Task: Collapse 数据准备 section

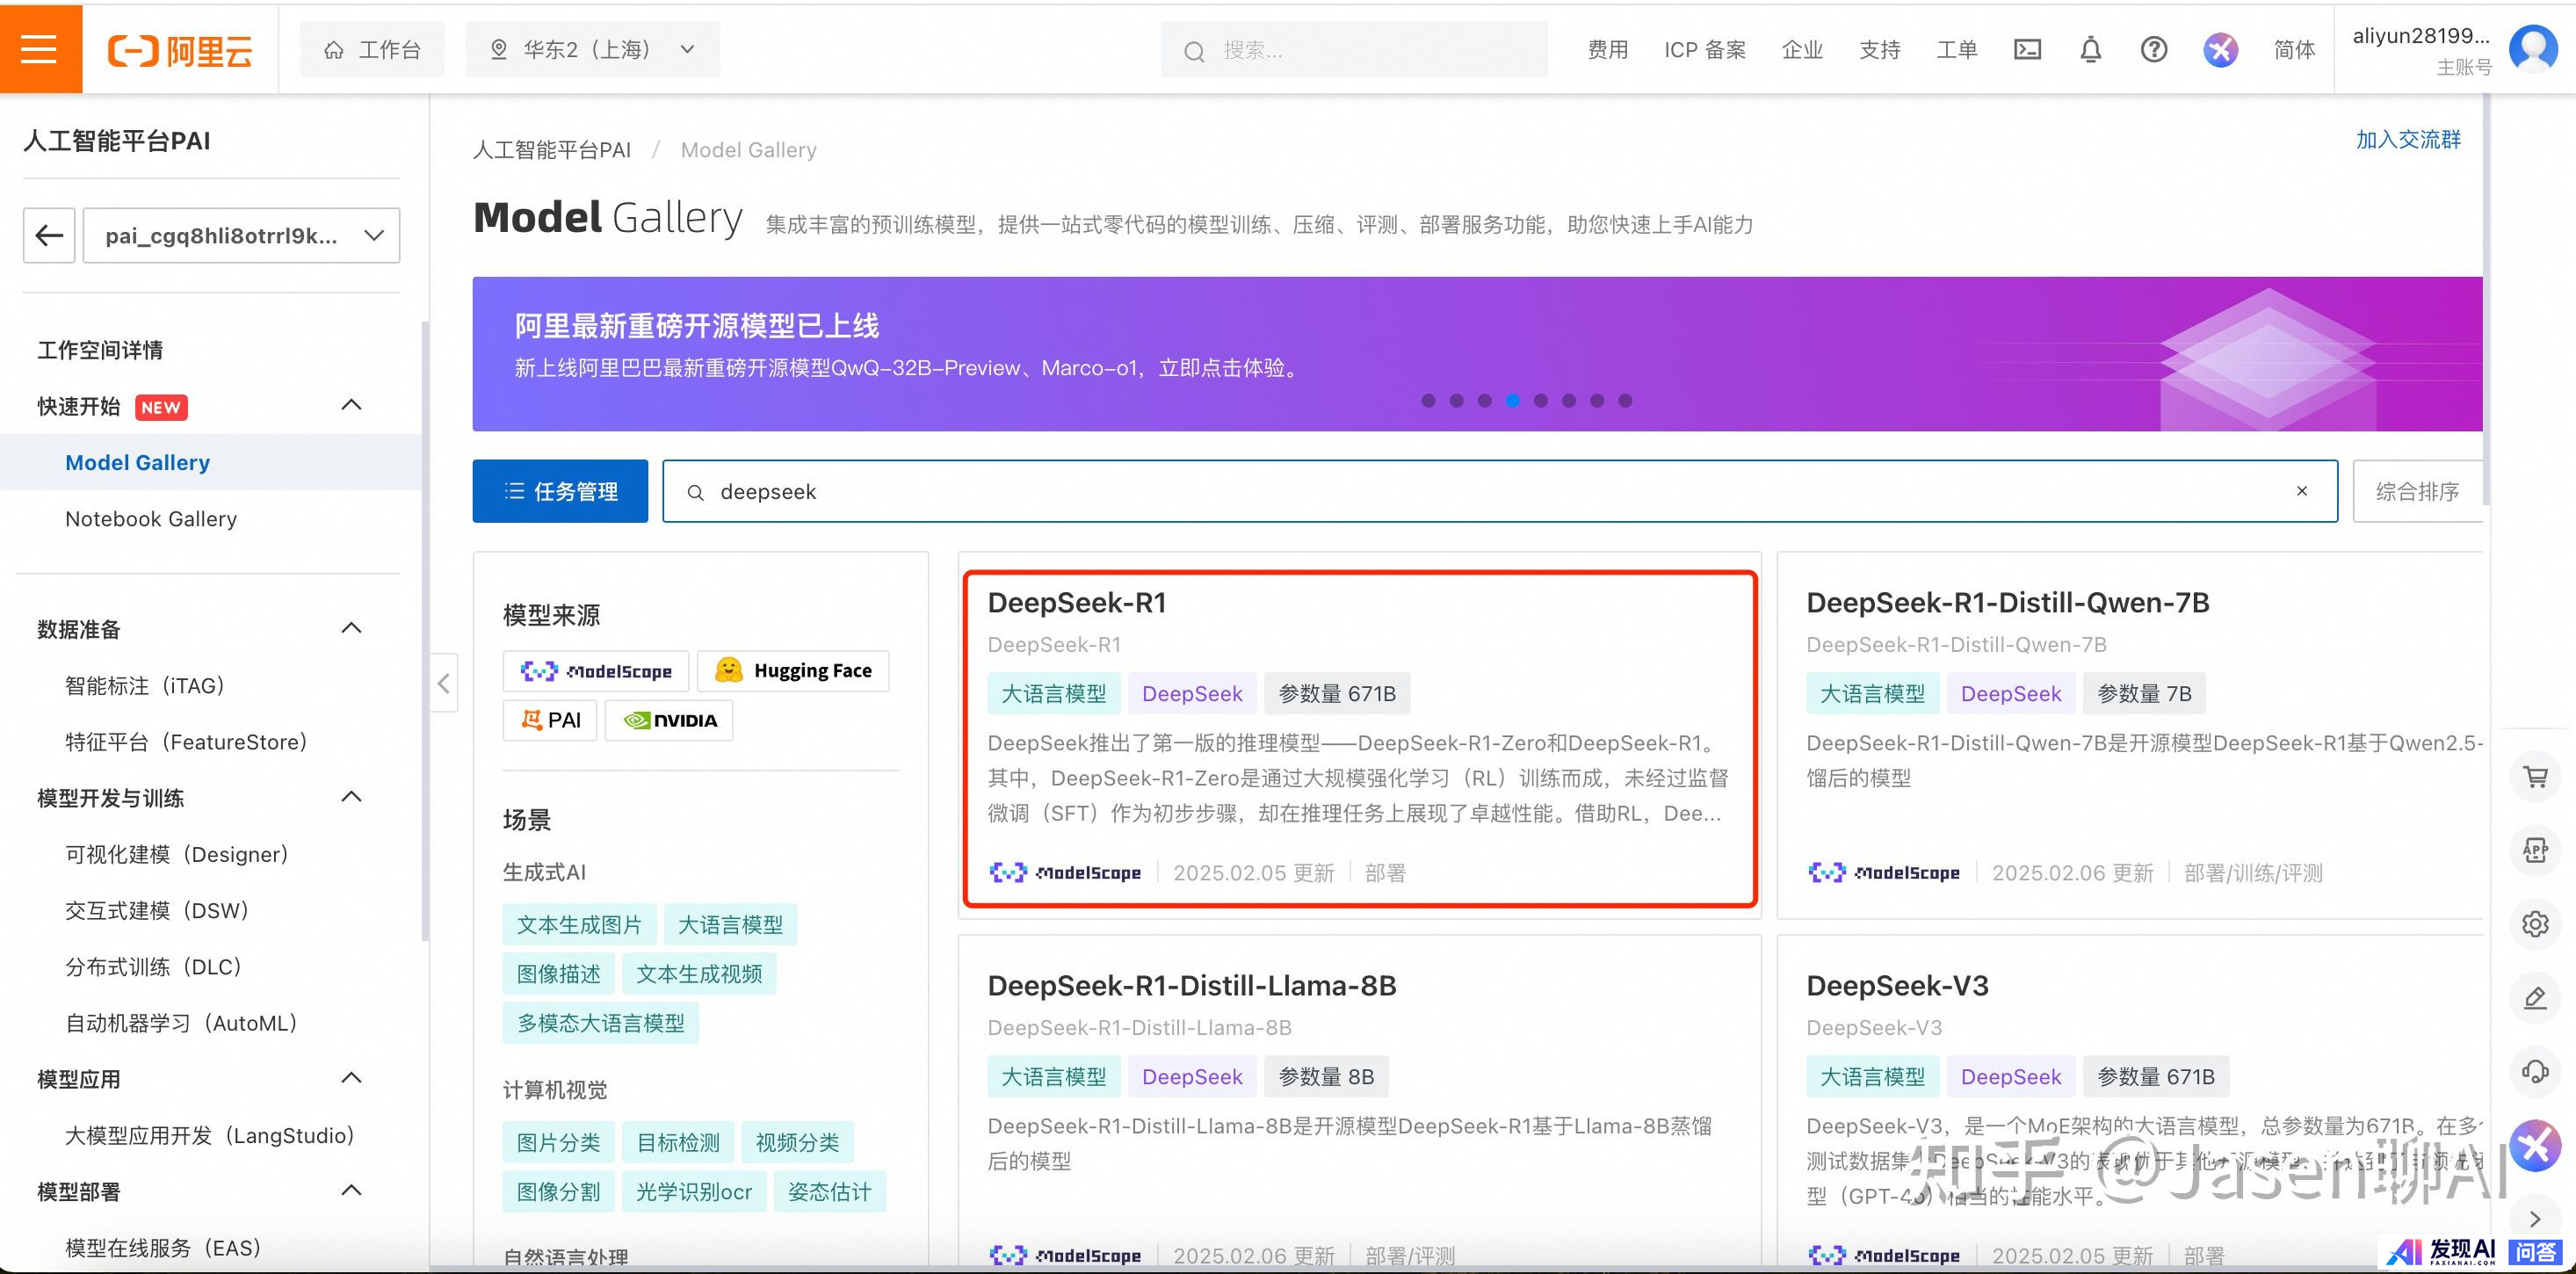Action: 351,628
